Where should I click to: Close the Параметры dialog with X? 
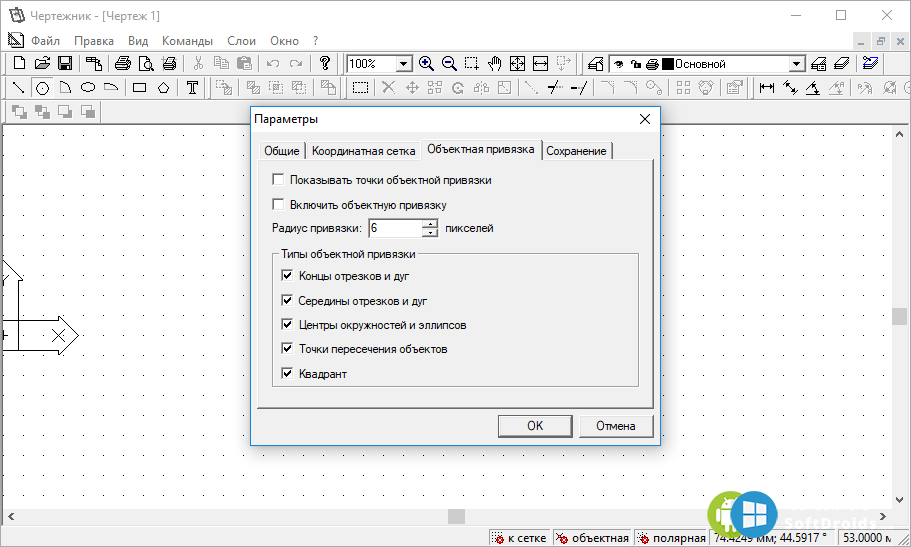(645, 119)
